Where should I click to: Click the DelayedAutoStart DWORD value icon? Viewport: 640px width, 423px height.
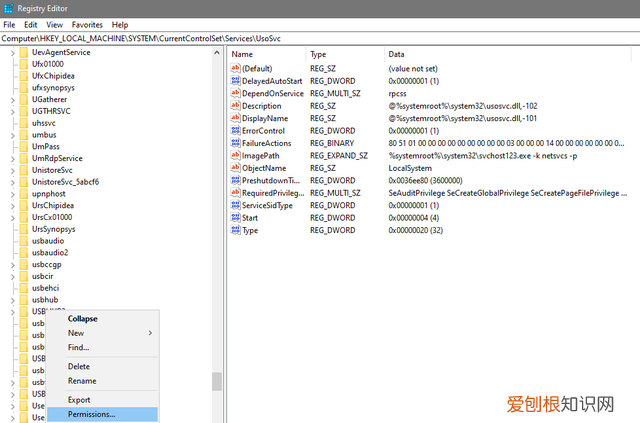coord(235,80)
